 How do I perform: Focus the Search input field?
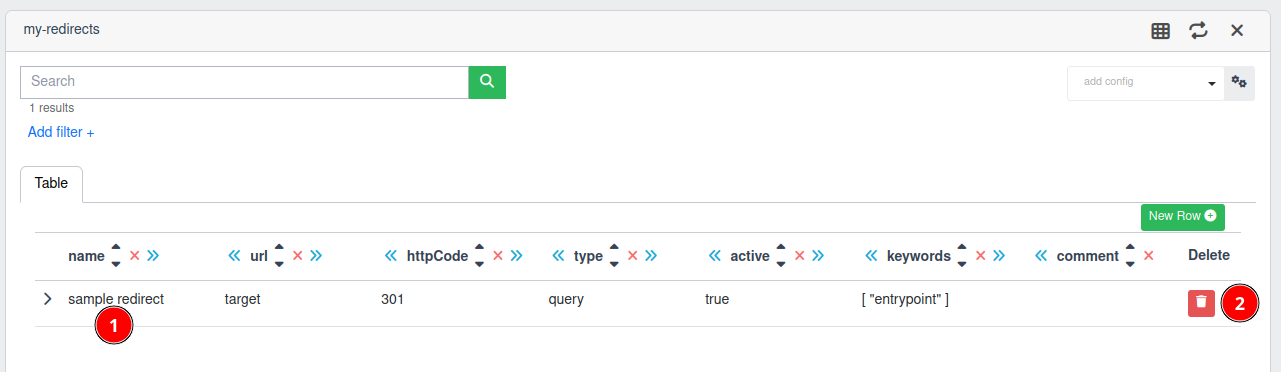tap(244, 82)
